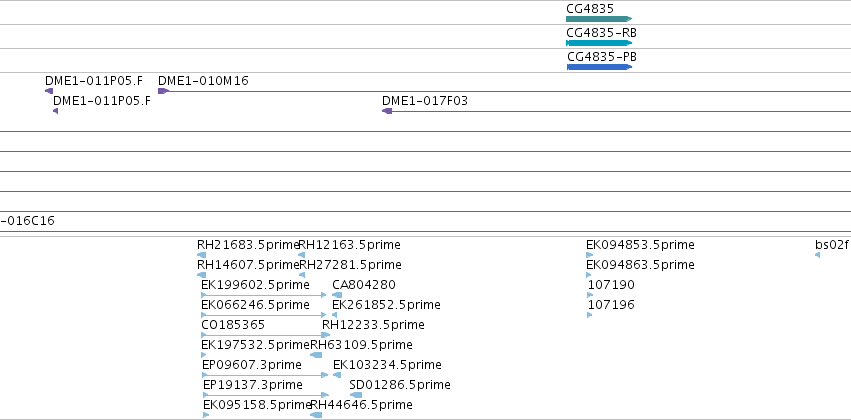Open the RH27281.5prime EST label

pos(351,265)
